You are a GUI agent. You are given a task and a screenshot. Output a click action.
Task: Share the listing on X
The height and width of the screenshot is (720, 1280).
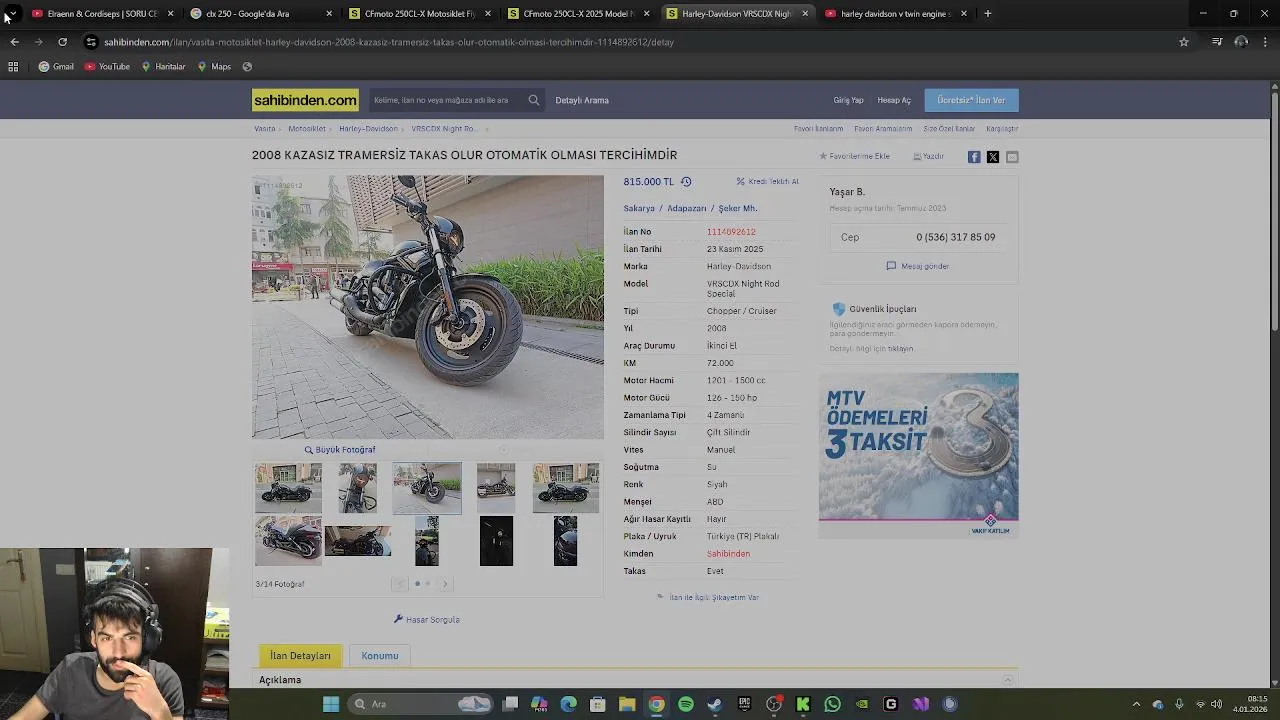coord(993,157)
